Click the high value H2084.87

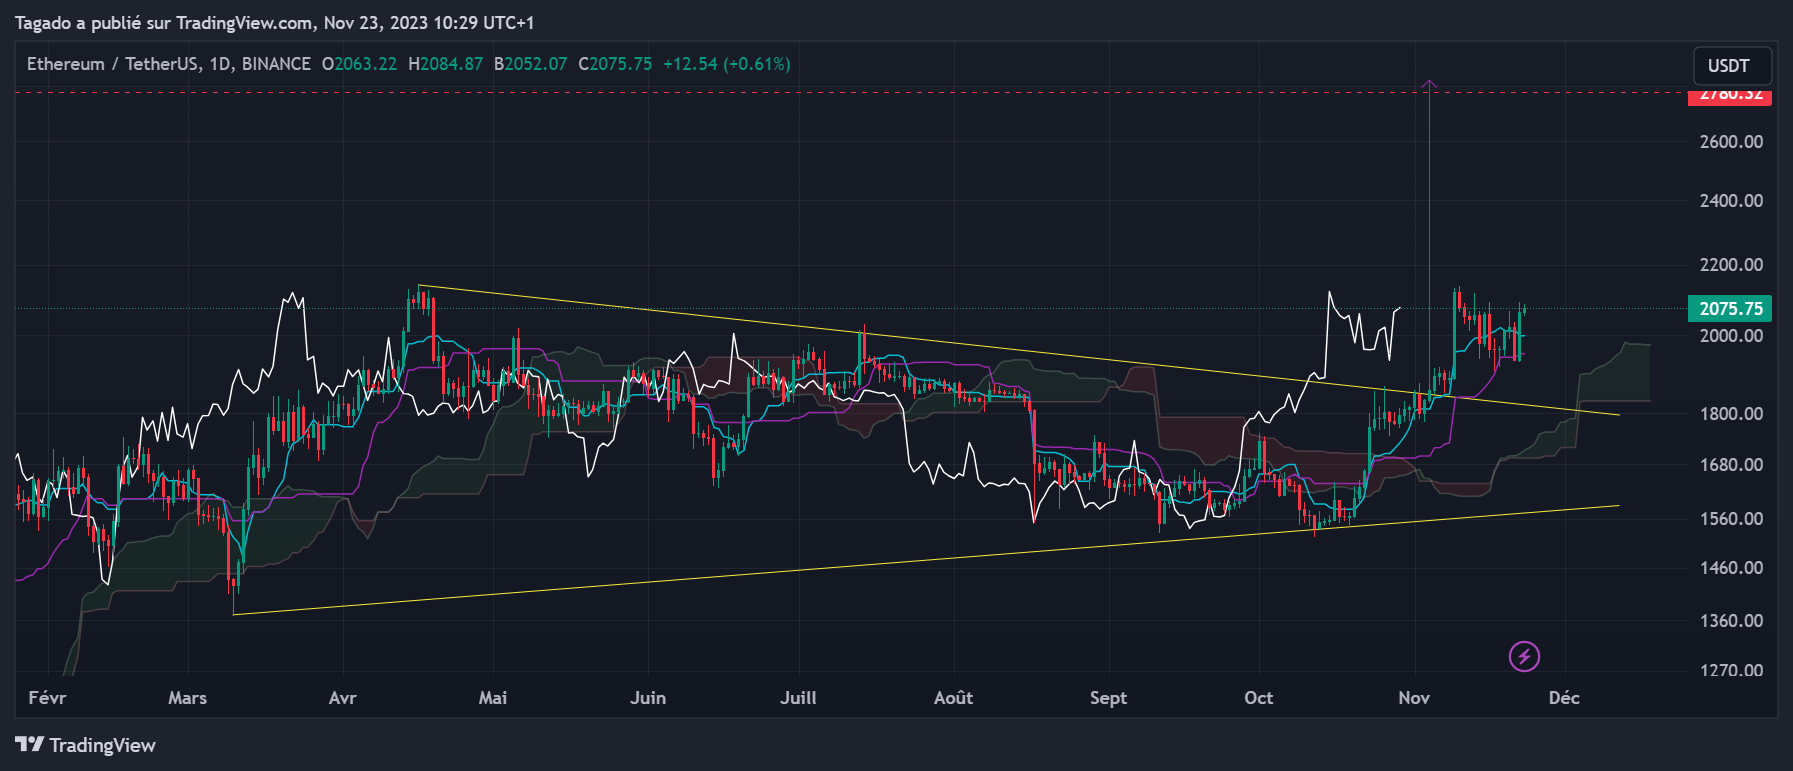point(445,64)
